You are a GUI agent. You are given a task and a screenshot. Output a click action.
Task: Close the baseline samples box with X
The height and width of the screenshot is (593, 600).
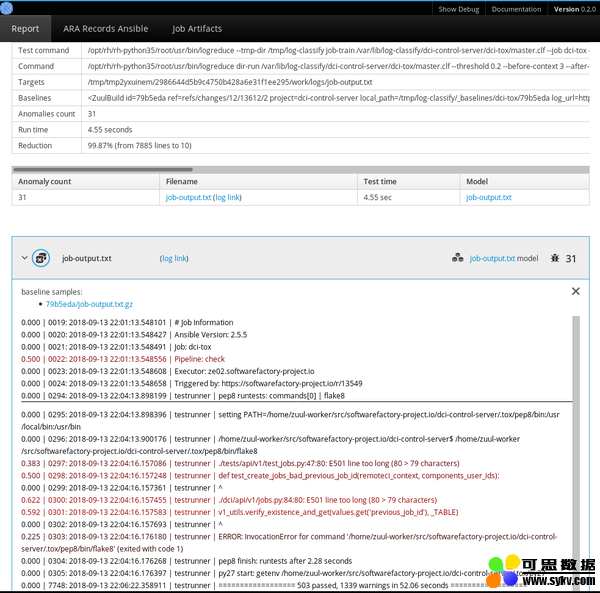(x=575, y=291)
